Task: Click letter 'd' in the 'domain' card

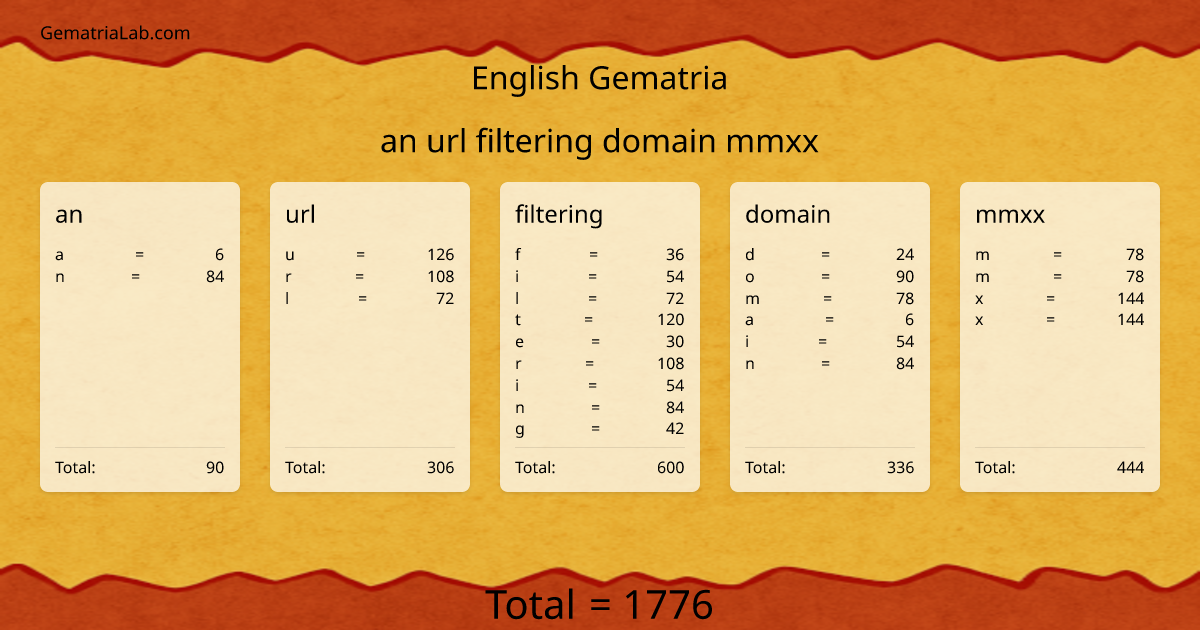Action: 750,255
